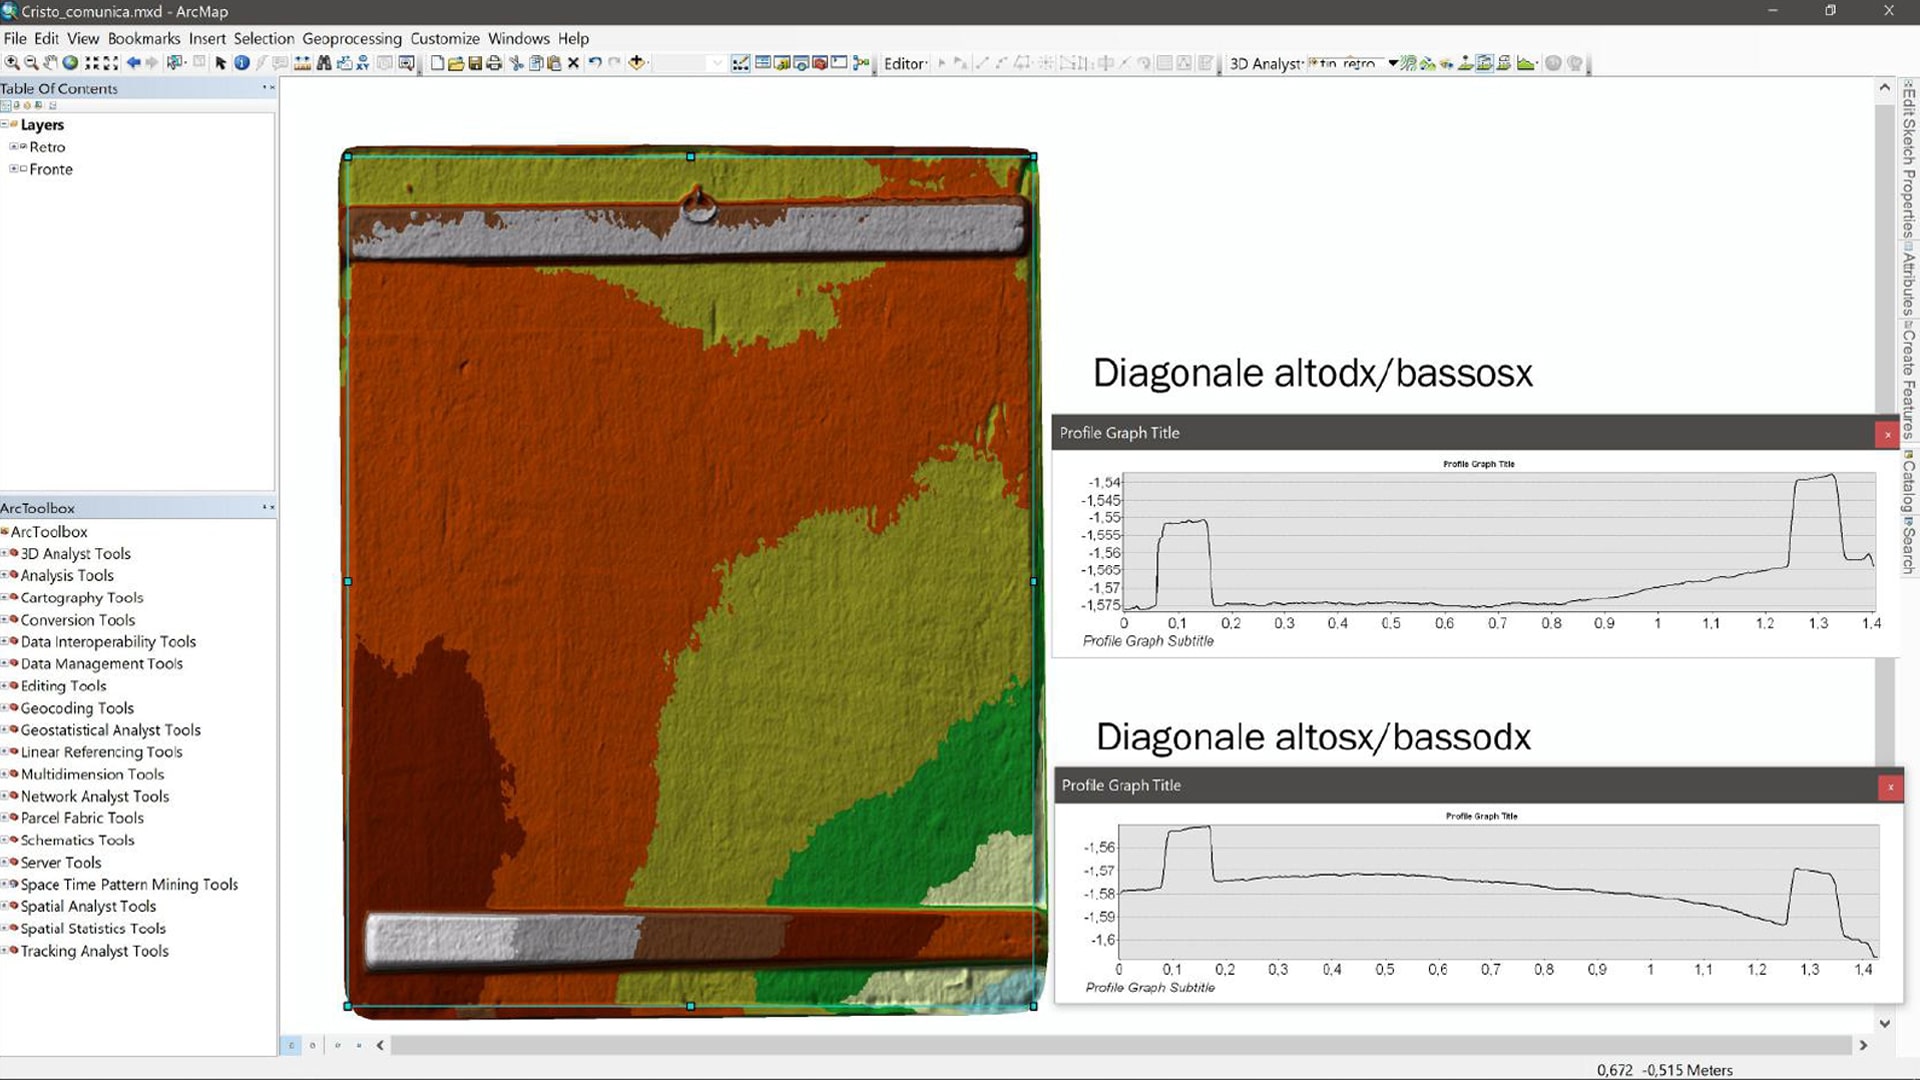Click the horizontal scrollbar under the map

(1120, 1045)
